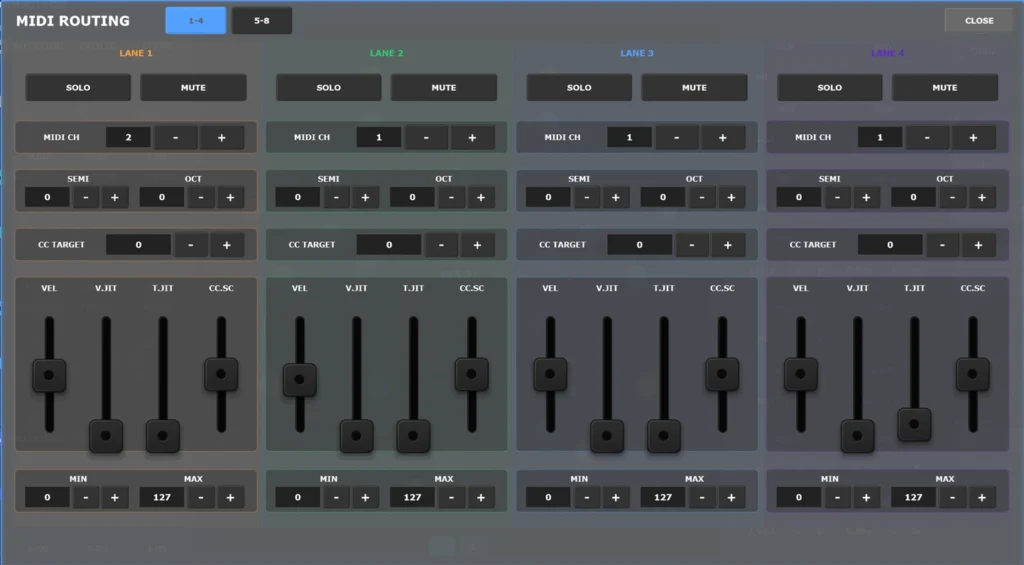Increase Lane 2 MIDI channel with plus
Image resolution: width=1024 pixels, height=565 pixels.
[x=472, y=137]
